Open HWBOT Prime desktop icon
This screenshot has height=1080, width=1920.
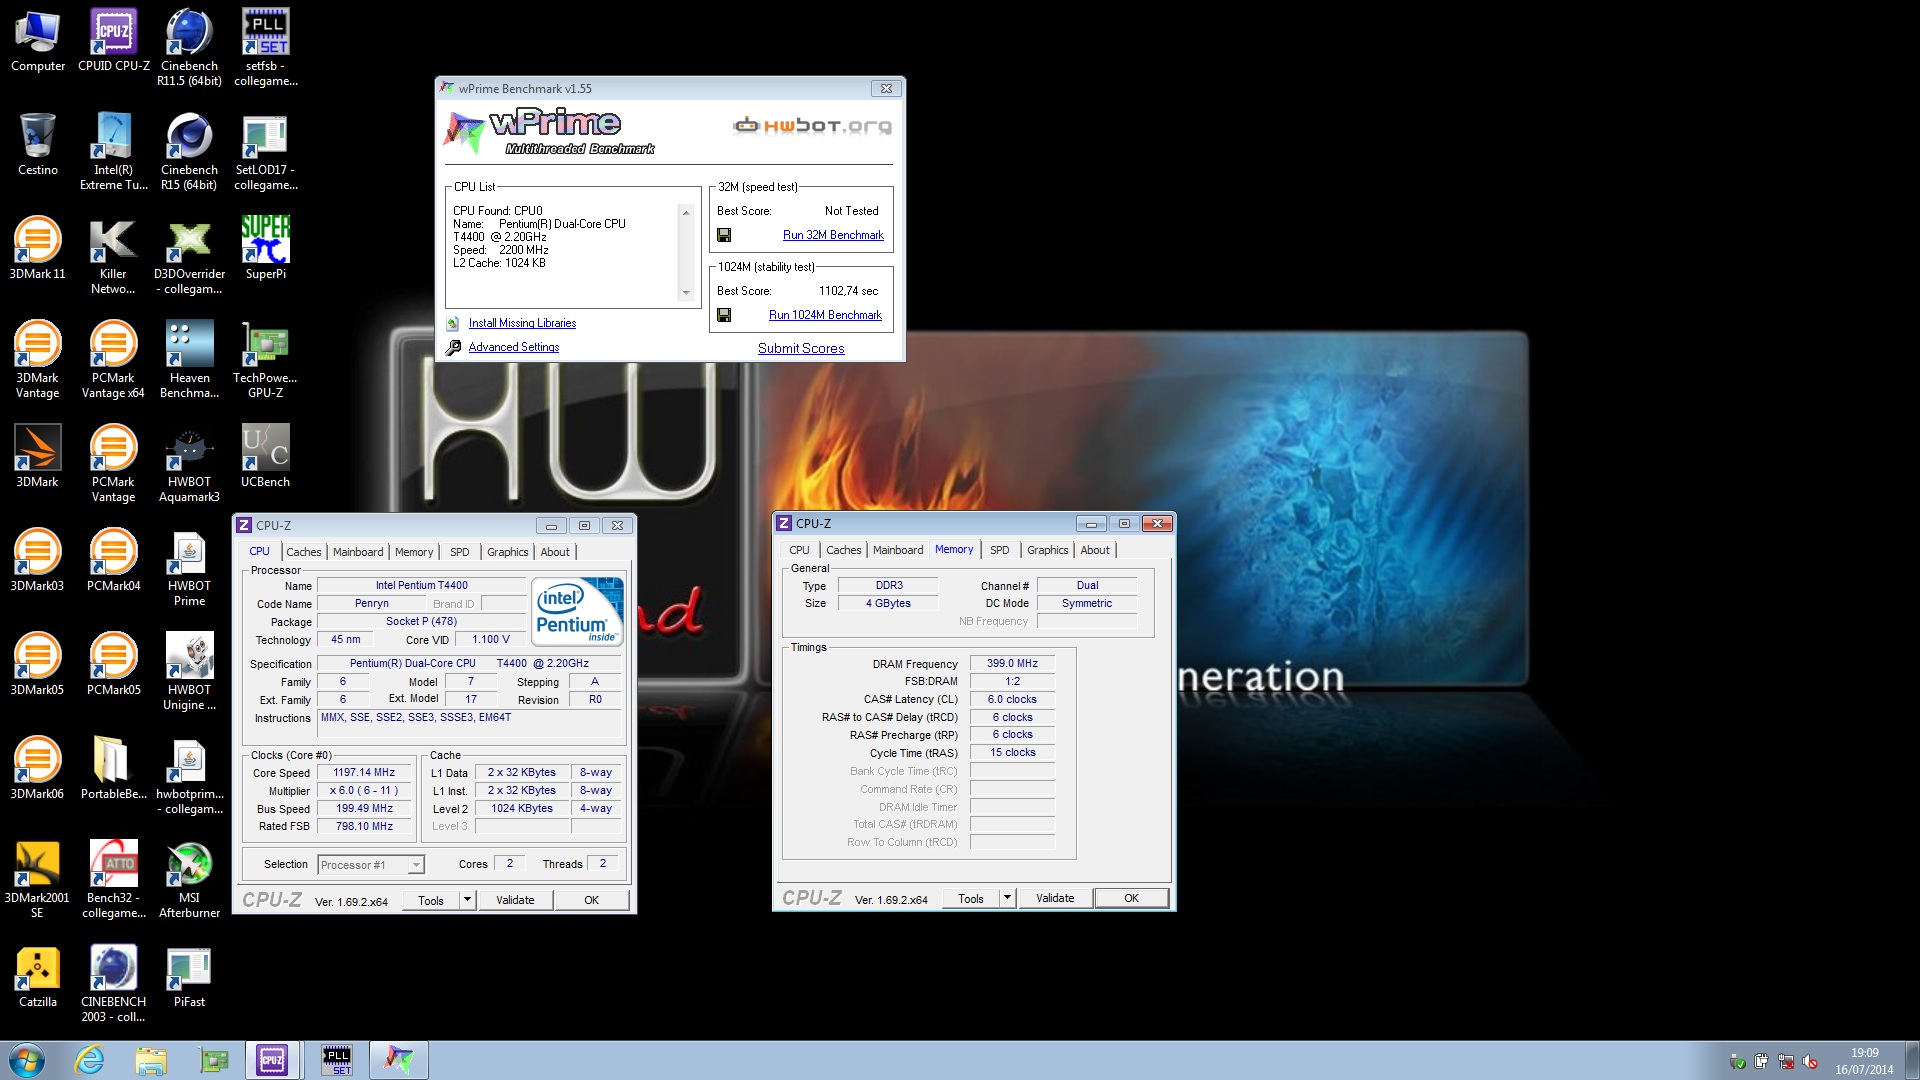point(189,567)
